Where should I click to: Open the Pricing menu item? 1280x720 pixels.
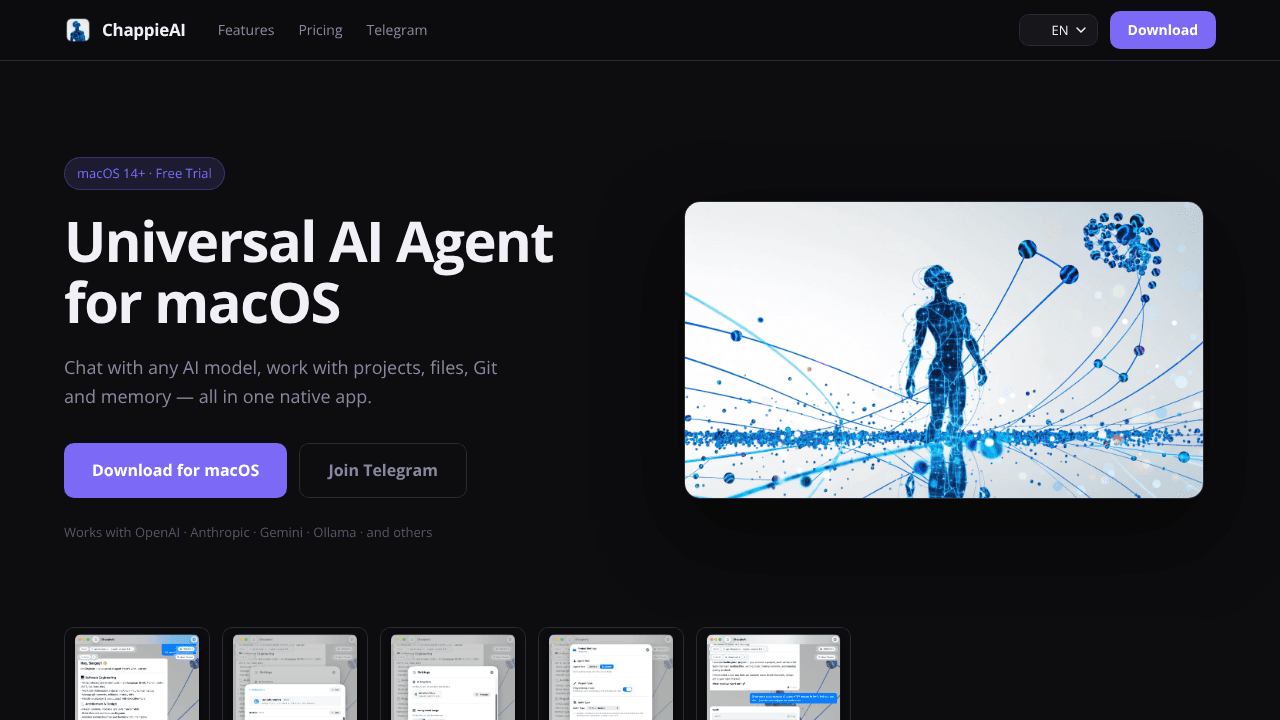(321, 30)
